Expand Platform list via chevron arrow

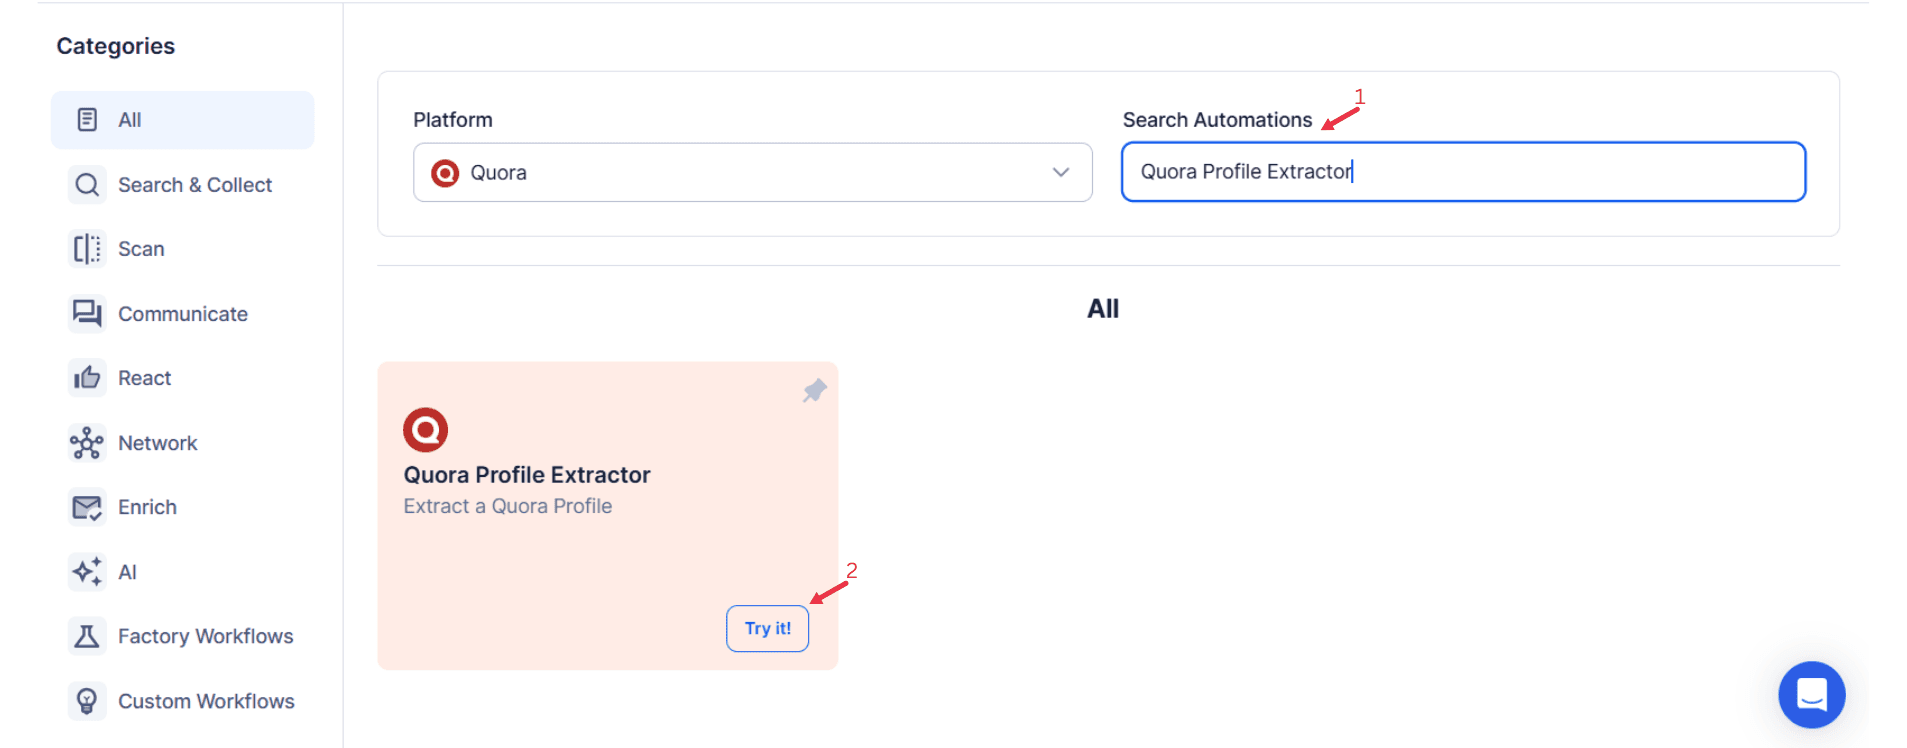pyautogui.click(x=1061, y=172)
